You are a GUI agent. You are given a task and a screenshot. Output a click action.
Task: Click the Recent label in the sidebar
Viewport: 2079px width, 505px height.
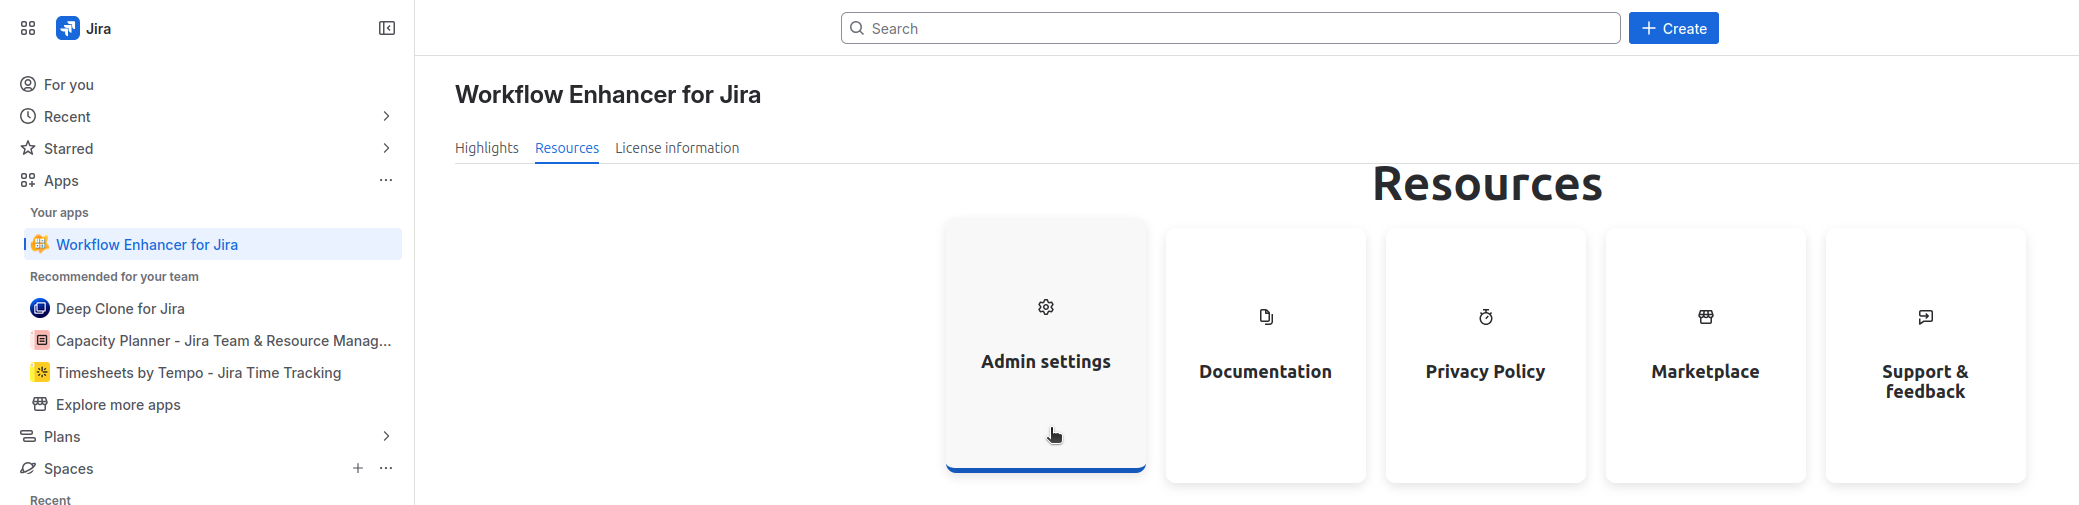point(67,116)
